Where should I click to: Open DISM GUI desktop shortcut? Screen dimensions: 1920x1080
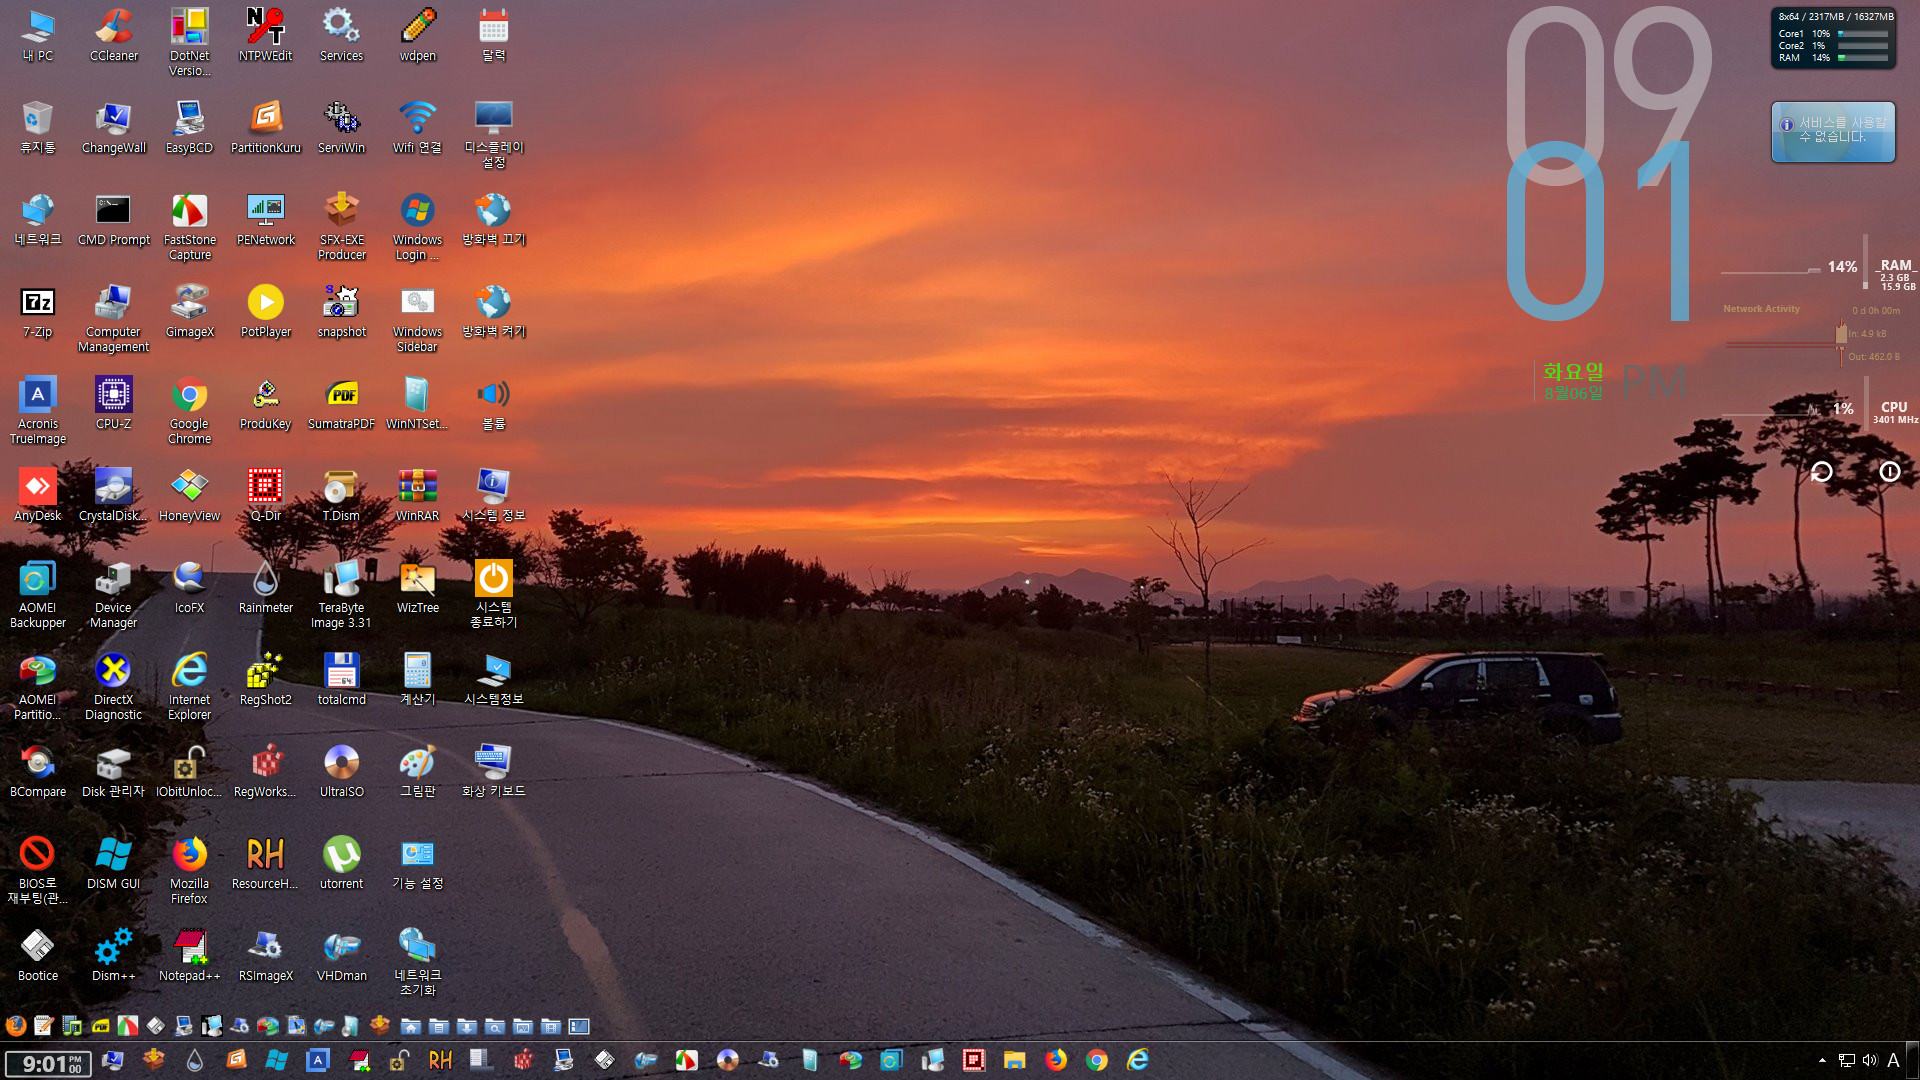113,864
